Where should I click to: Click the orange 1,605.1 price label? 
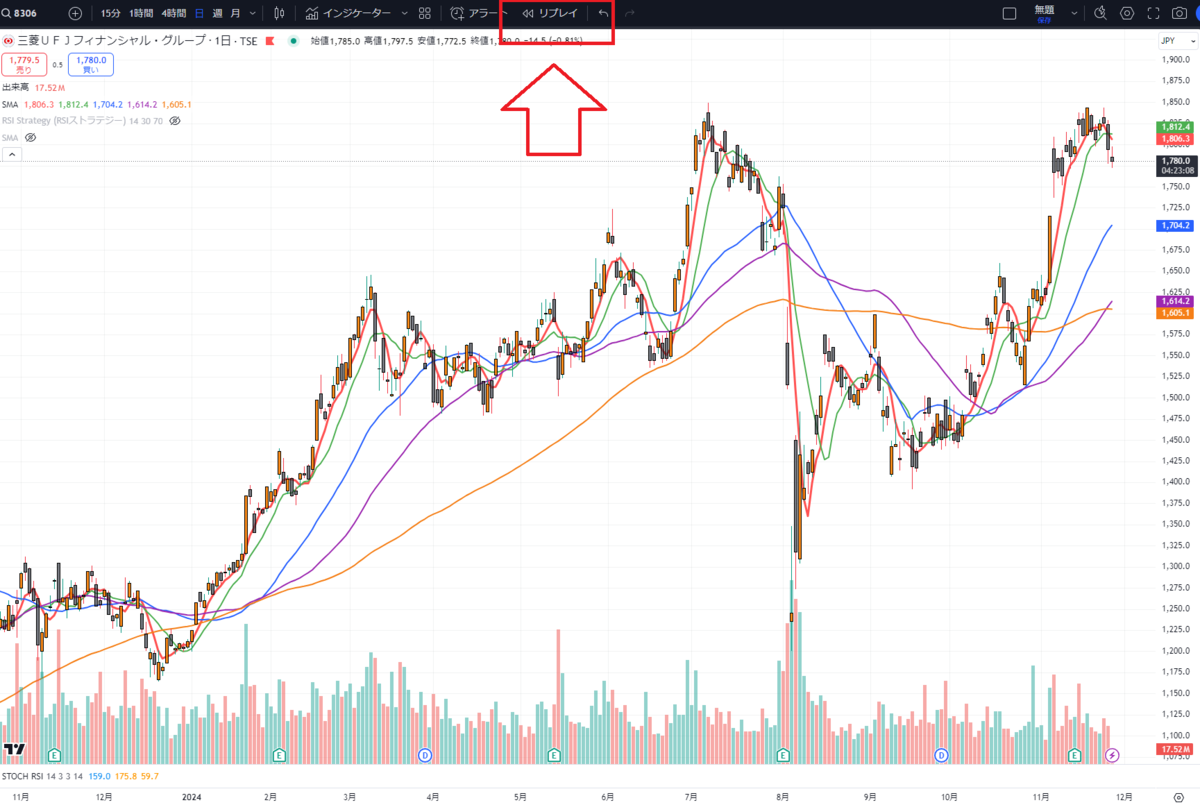click(x=1173, y=313)
